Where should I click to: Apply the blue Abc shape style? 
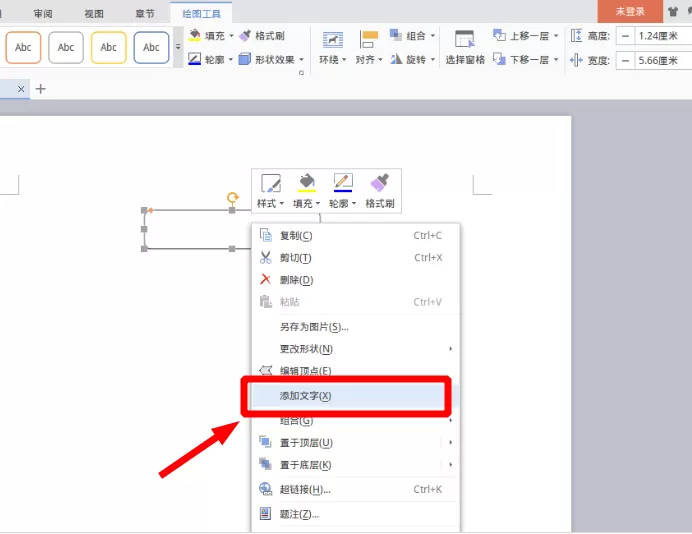[x=151, y=47]
